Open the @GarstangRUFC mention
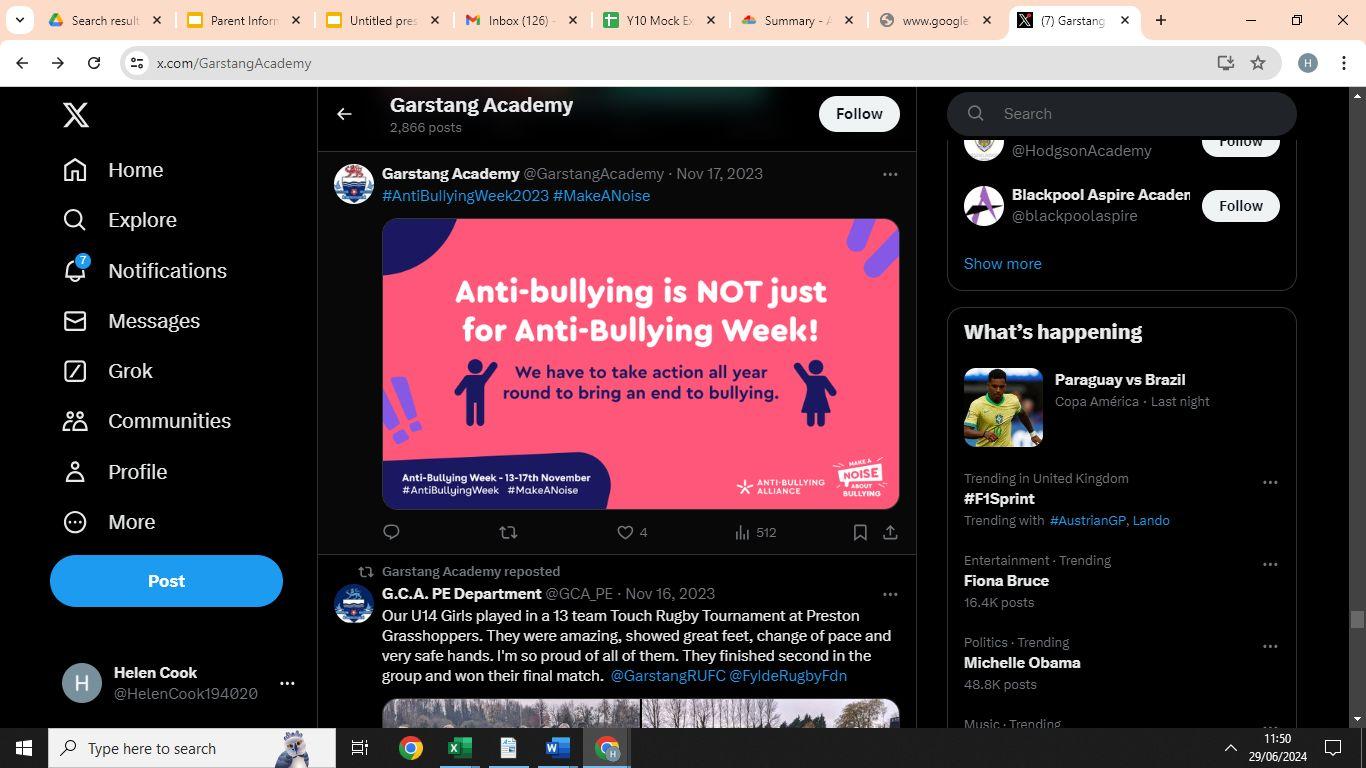 (668, 676)
